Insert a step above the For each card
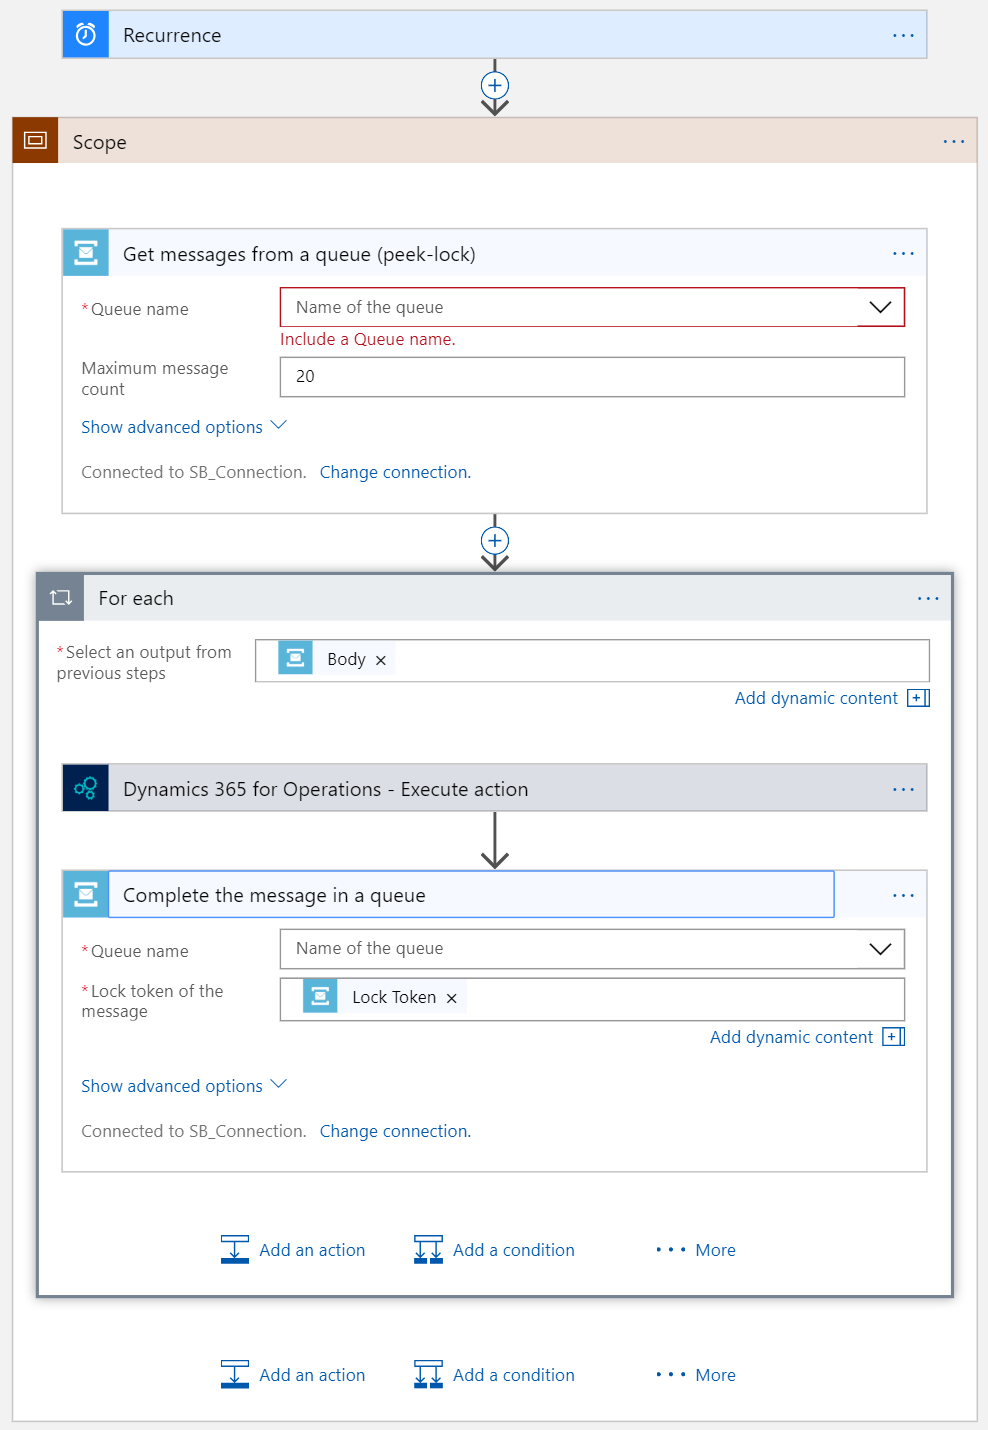Viewport: 988px width, 1430px height. point(495,541)
